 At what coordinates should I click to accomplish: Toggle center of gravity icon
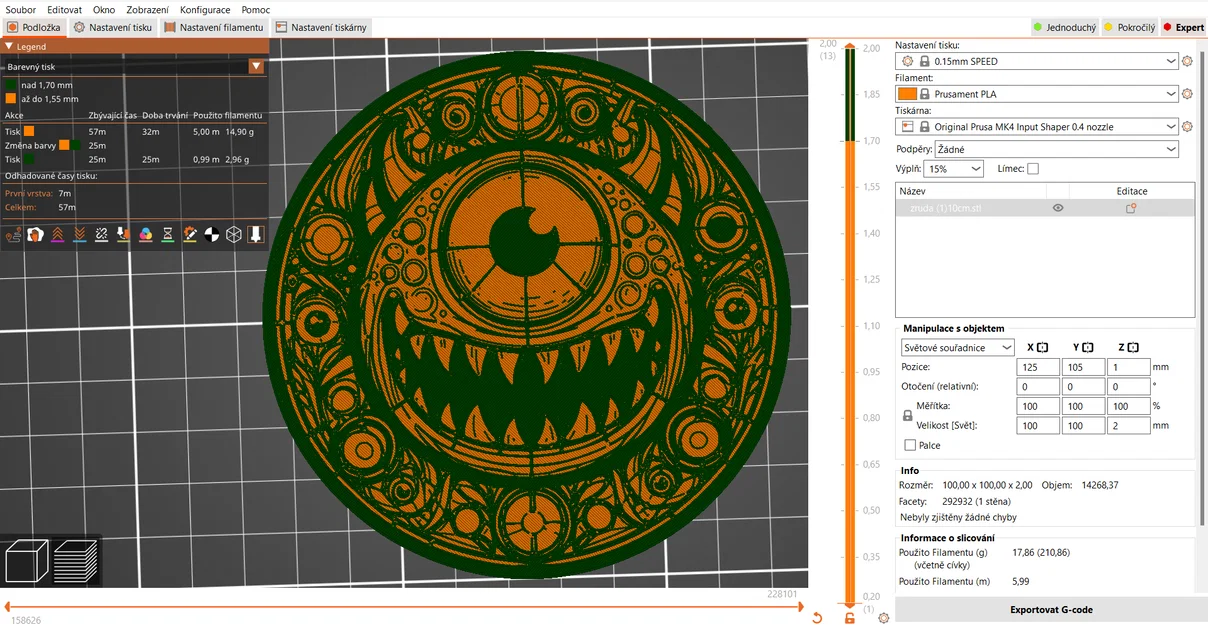point(211,234)
